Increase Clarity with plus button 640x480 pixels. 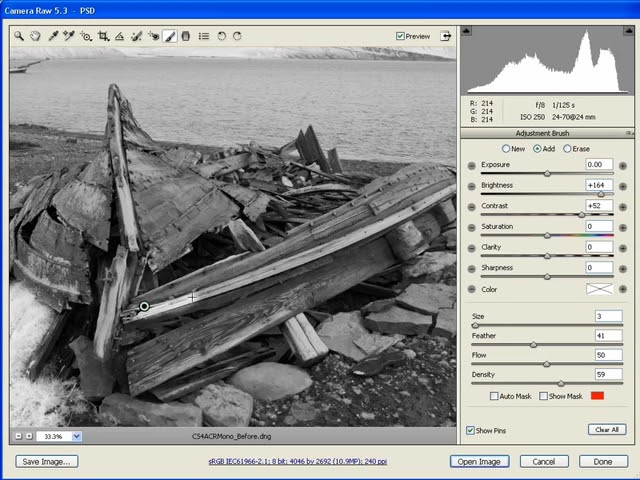(x=623, y=248)
